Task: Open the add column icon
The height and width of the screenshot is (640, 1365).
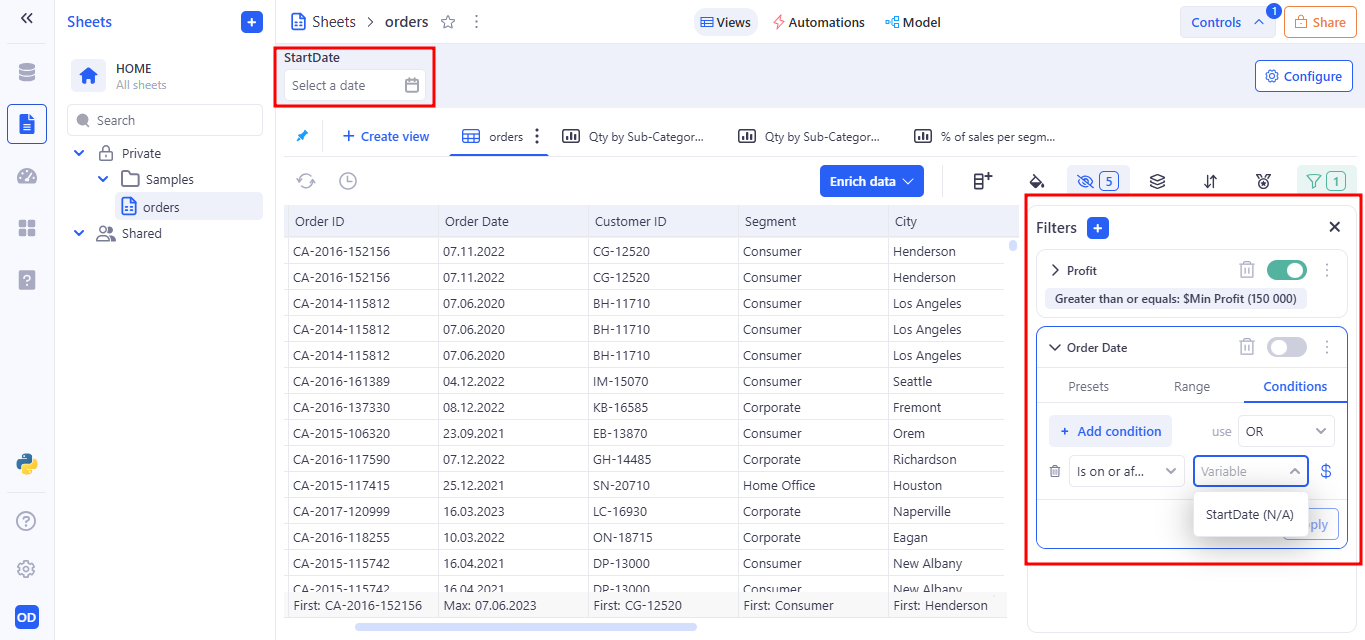Action: point(982,181)
